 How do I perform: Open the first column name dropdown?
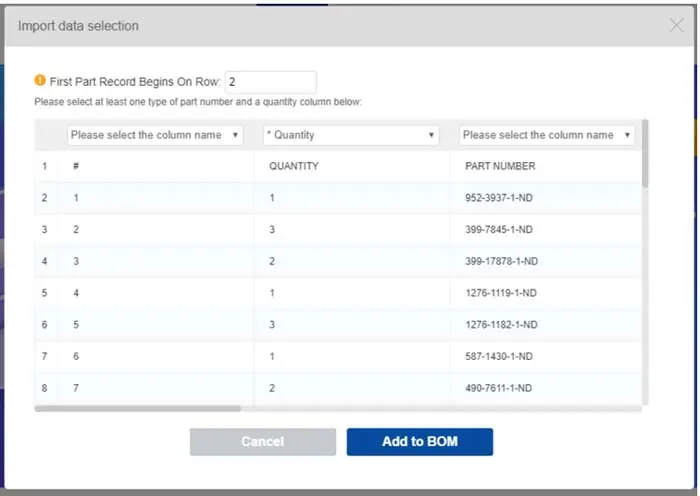154,135
